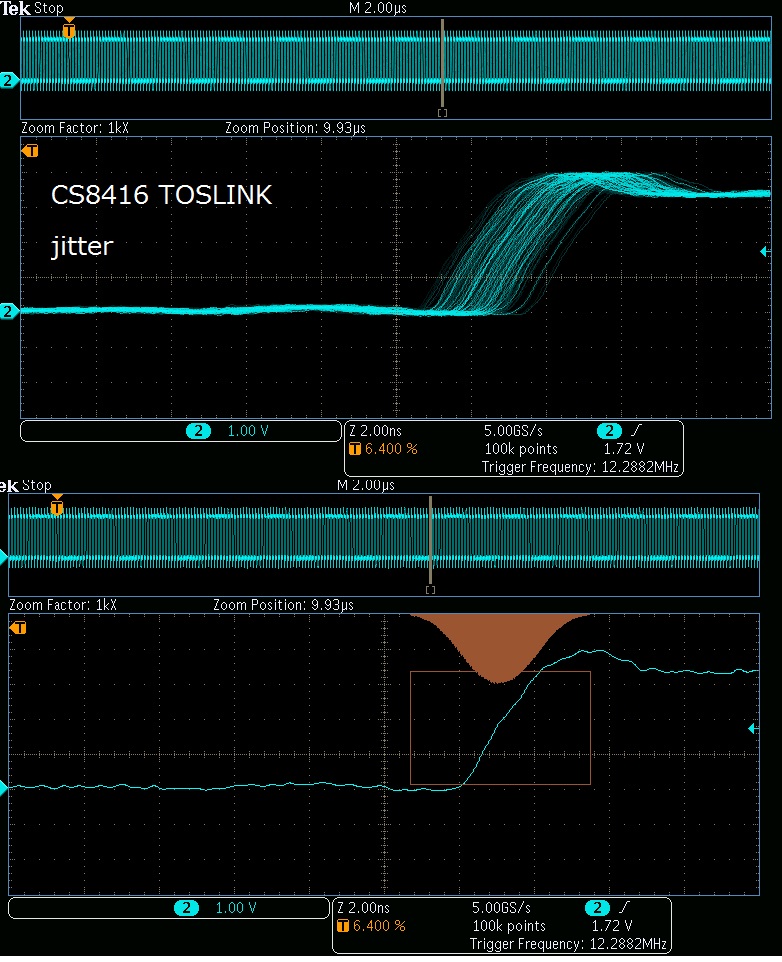Click the orange T marker inside the histogram capture graticule
This screenshot has height=962, width=782.
[x=18, y=628]
